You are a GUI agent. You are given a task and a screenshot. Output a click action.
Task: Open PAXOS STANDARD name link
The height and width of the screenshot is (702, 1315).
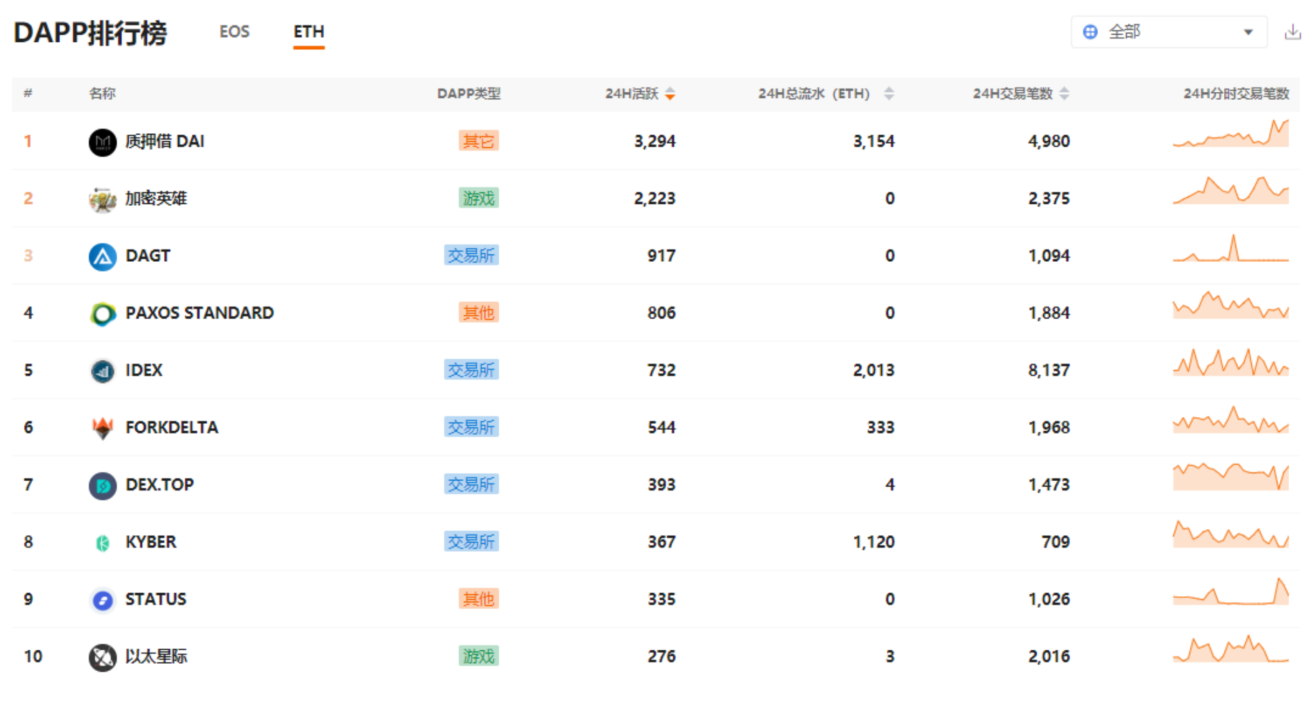pos(200,312)
